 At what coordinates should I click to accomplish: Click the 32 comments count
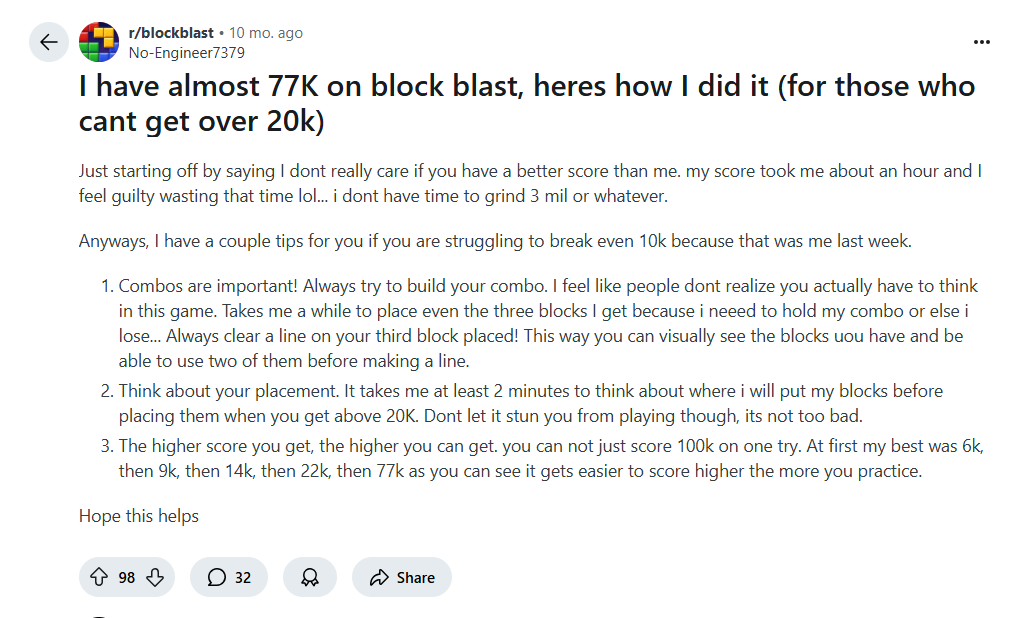tap(243, 577)
